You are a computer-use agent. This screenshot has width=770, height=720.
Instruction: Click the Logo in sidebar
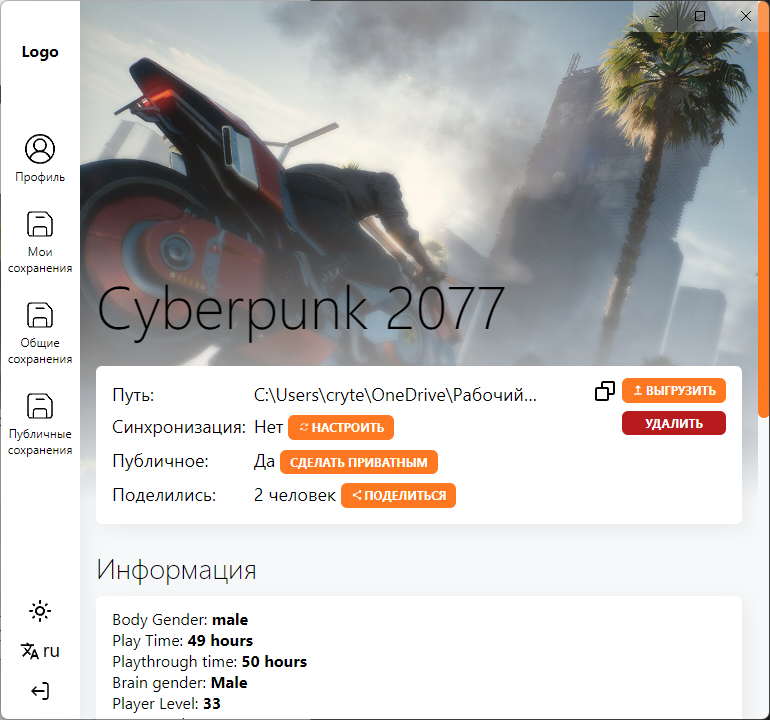click(x=40, y=52)
